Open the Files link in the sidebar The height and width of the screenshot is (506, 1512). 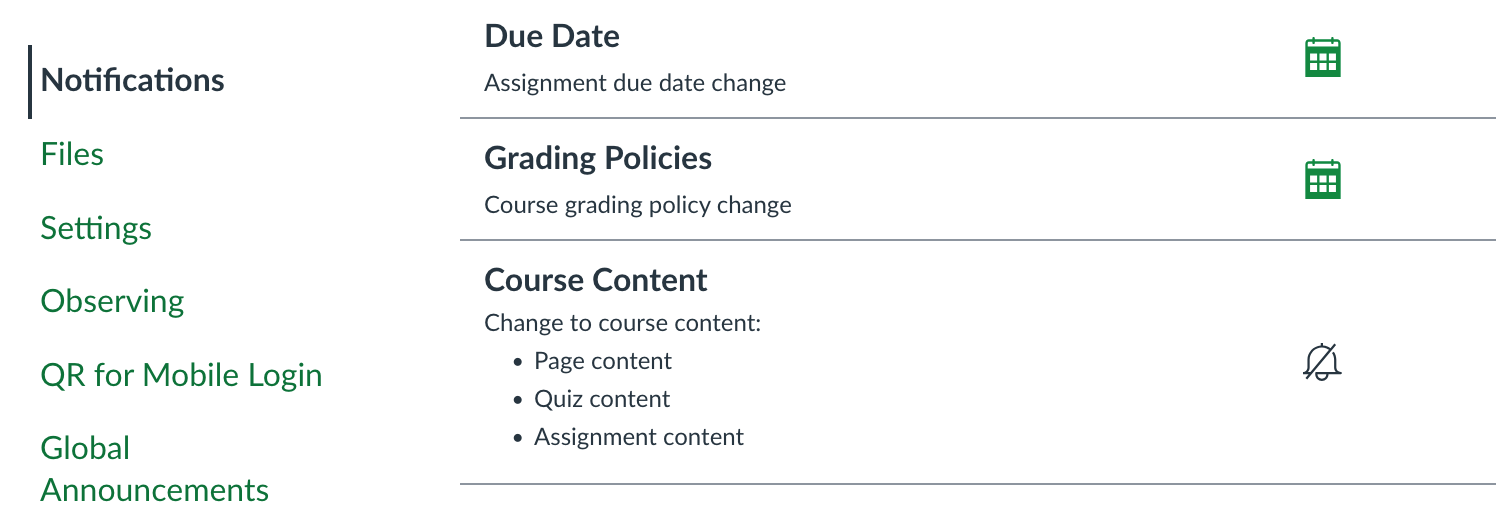[72, 154]
